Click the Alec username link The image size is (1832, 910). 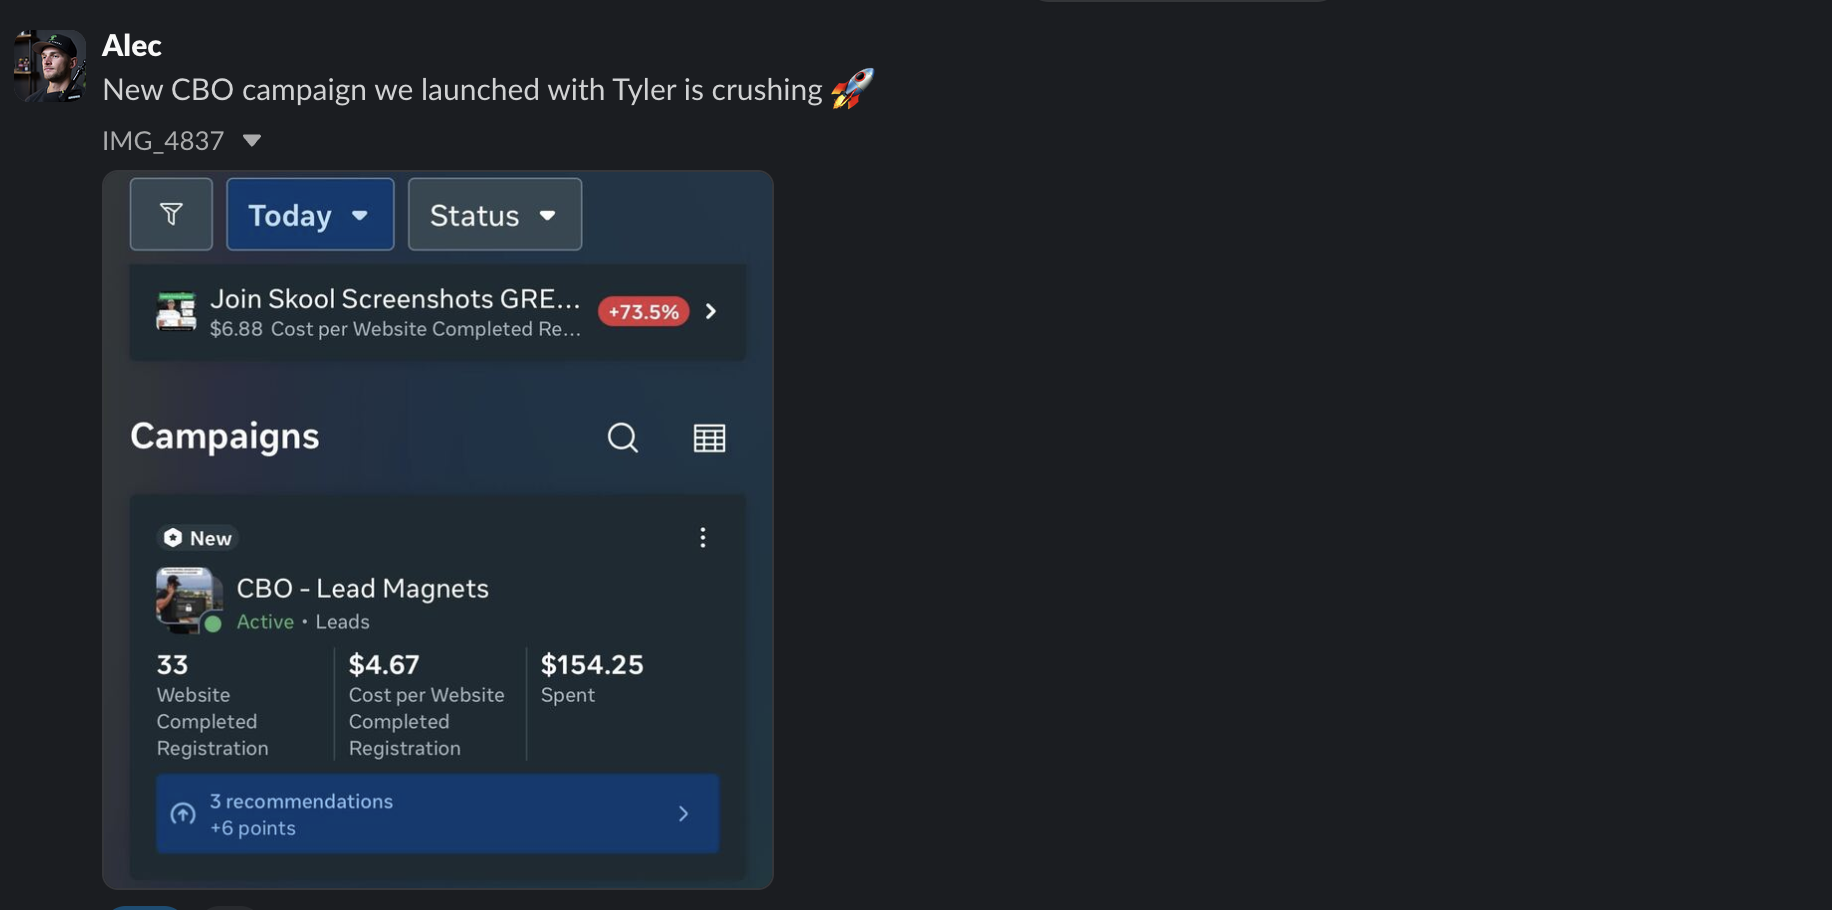click(132, 45)
